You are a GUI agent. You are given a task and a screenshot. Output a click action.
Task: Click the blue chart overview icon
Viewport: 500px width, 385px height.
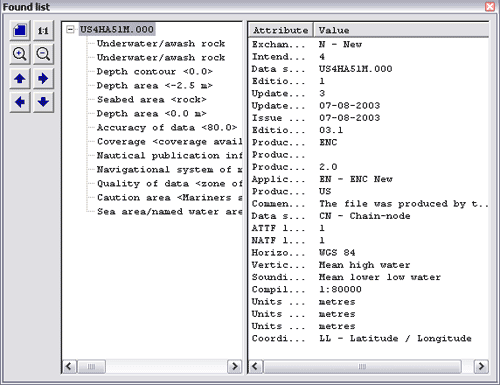point(20,30)
